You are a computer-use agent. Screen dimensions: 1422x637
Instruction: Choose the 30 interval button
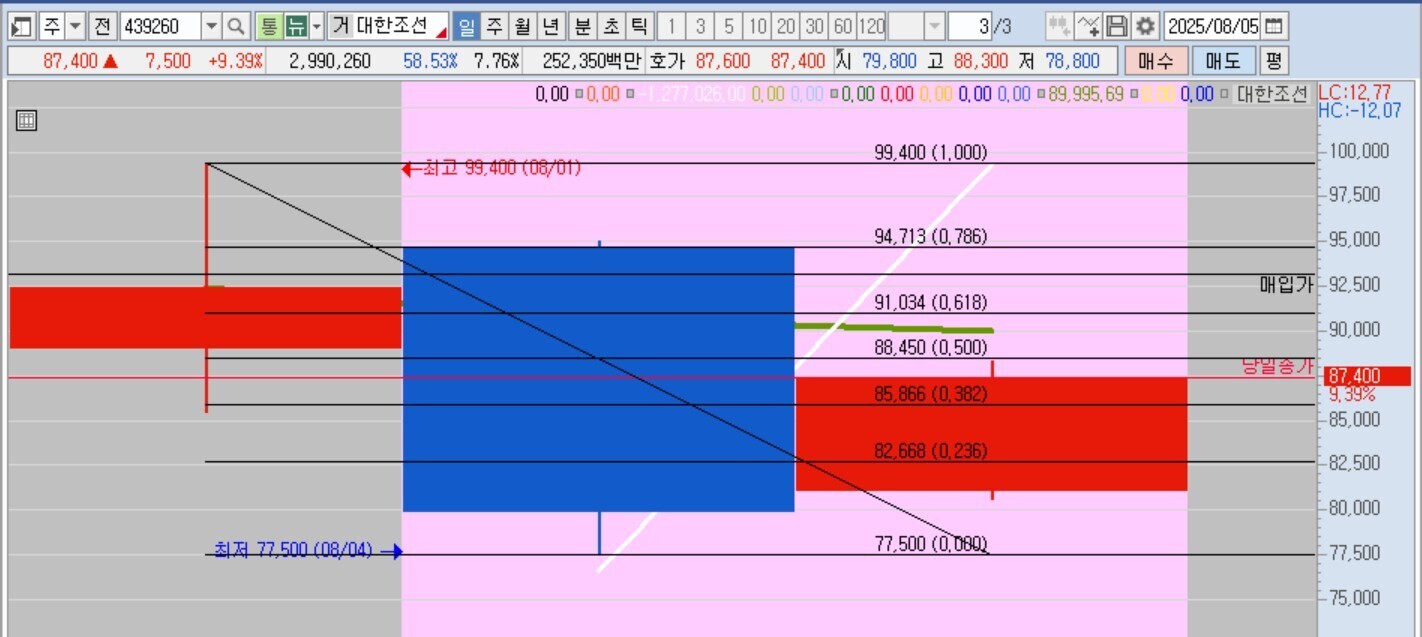click(816, 26)
